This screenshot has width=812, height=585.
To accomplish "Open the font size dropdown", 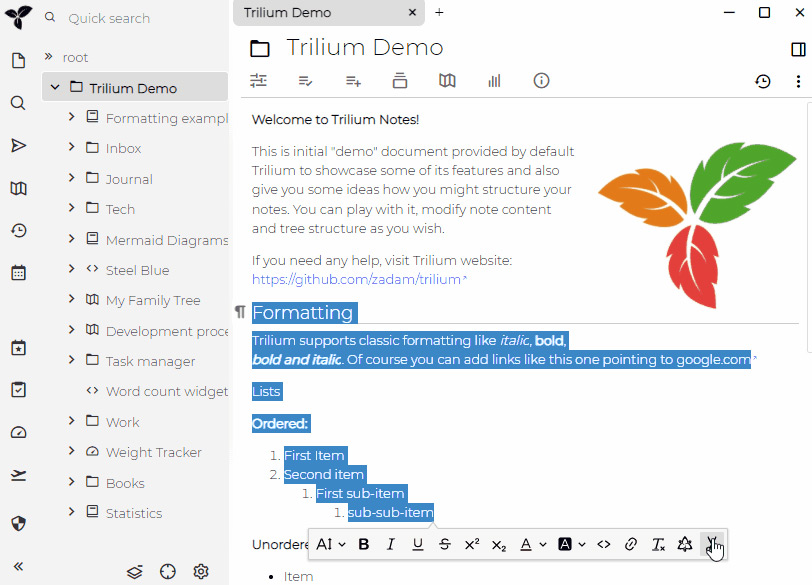I will pyautogui.click(x=330, y=544).
